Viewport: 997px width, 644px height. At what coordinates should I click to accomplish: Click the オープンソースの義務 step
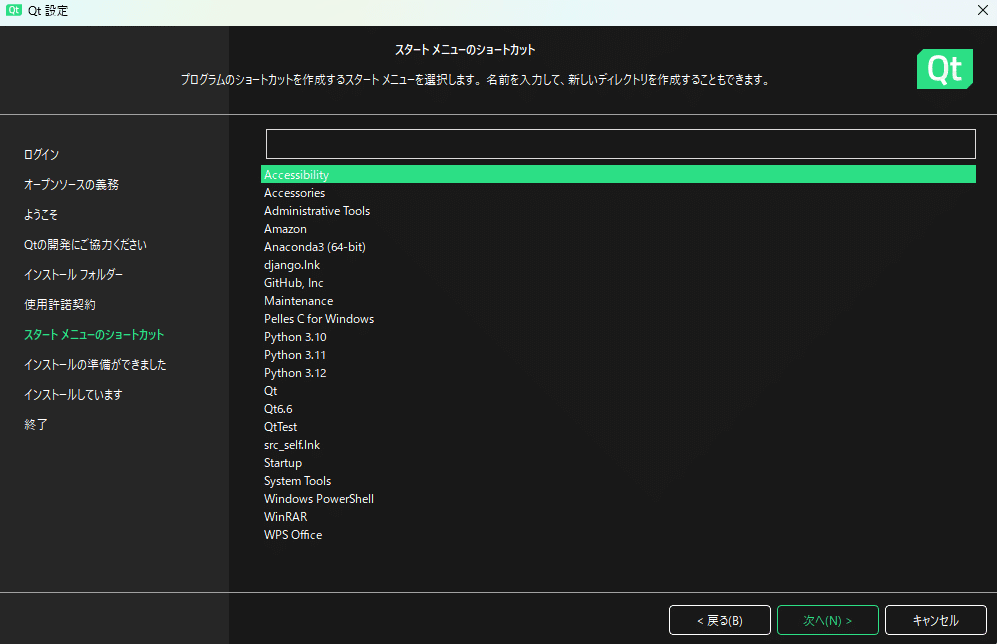point(71,184)
